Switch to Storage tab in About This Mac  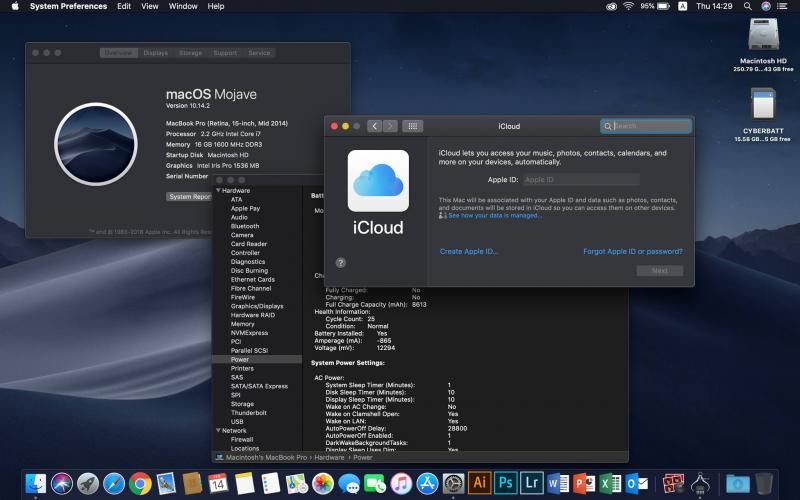pyautogui.click(x=190, y=53)
